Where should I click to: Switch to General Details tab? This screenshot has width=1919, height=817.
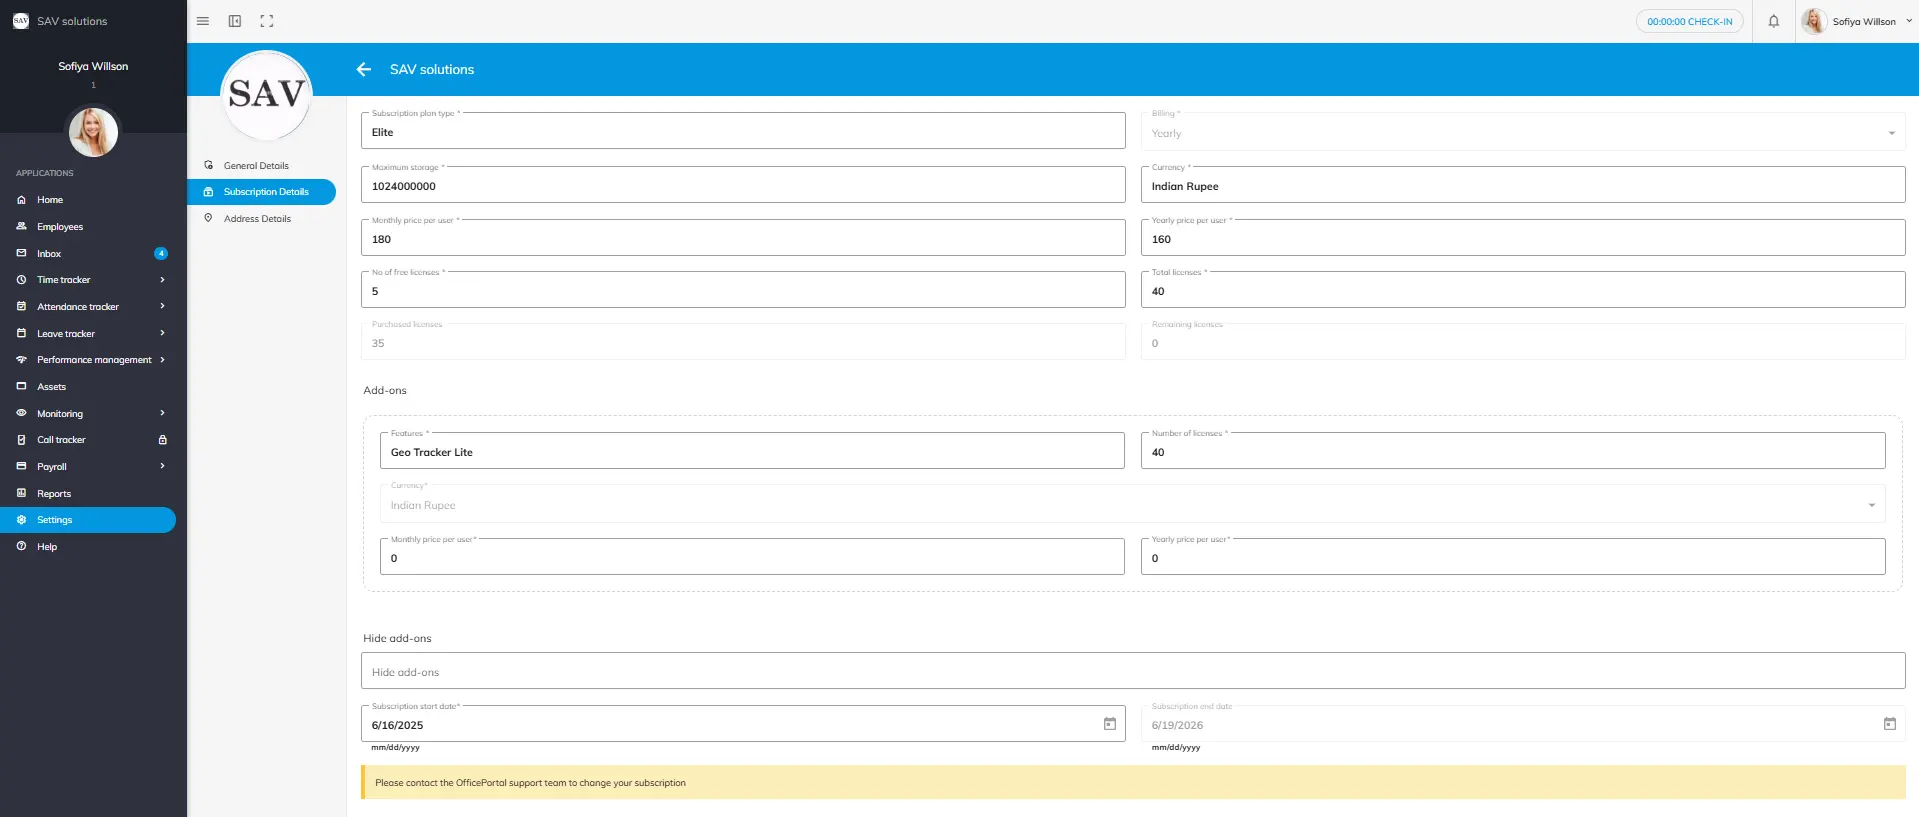tap(256, 166)
